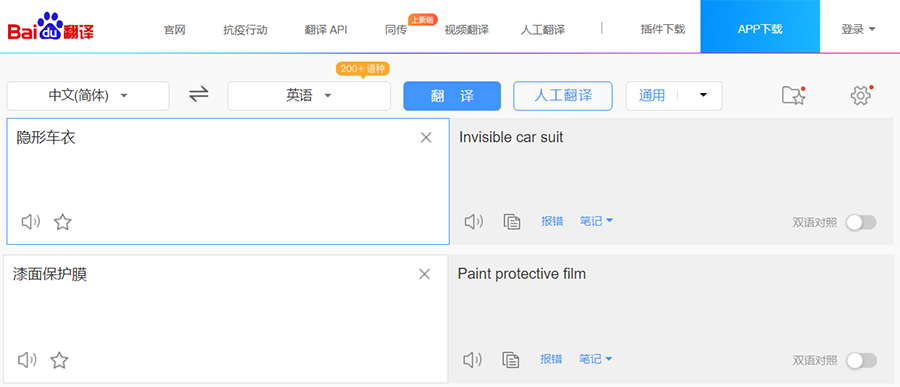Screen dimensions: 900x387
Task: Open the 官网 nav item
Action: pos(174,30)
